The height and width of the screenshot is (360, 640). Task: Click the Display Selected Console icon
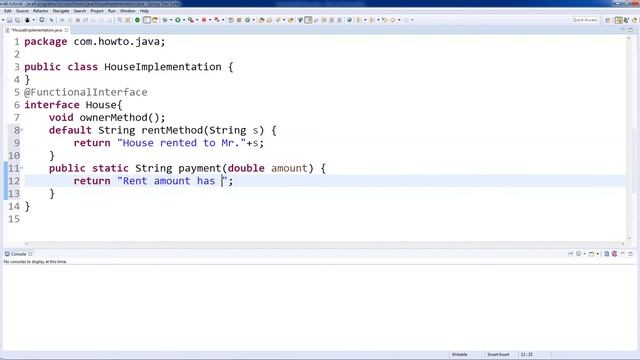(x=578, y=254)
